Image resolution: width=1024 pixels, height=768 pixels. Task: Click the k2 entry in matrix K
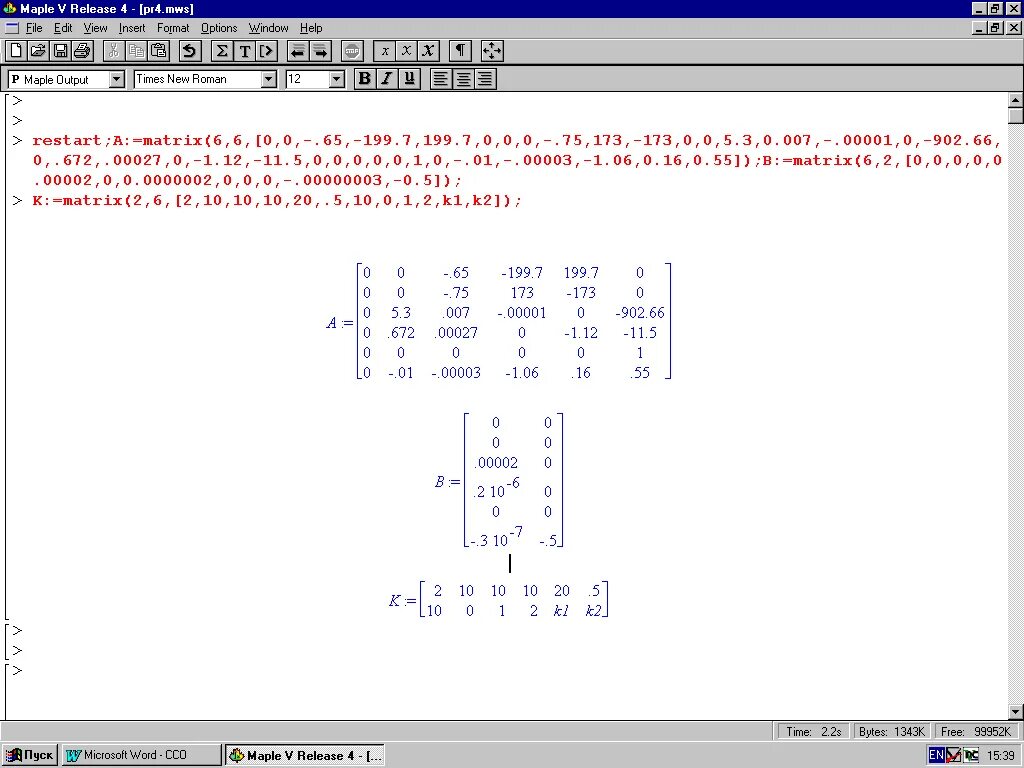pos(593,611)
